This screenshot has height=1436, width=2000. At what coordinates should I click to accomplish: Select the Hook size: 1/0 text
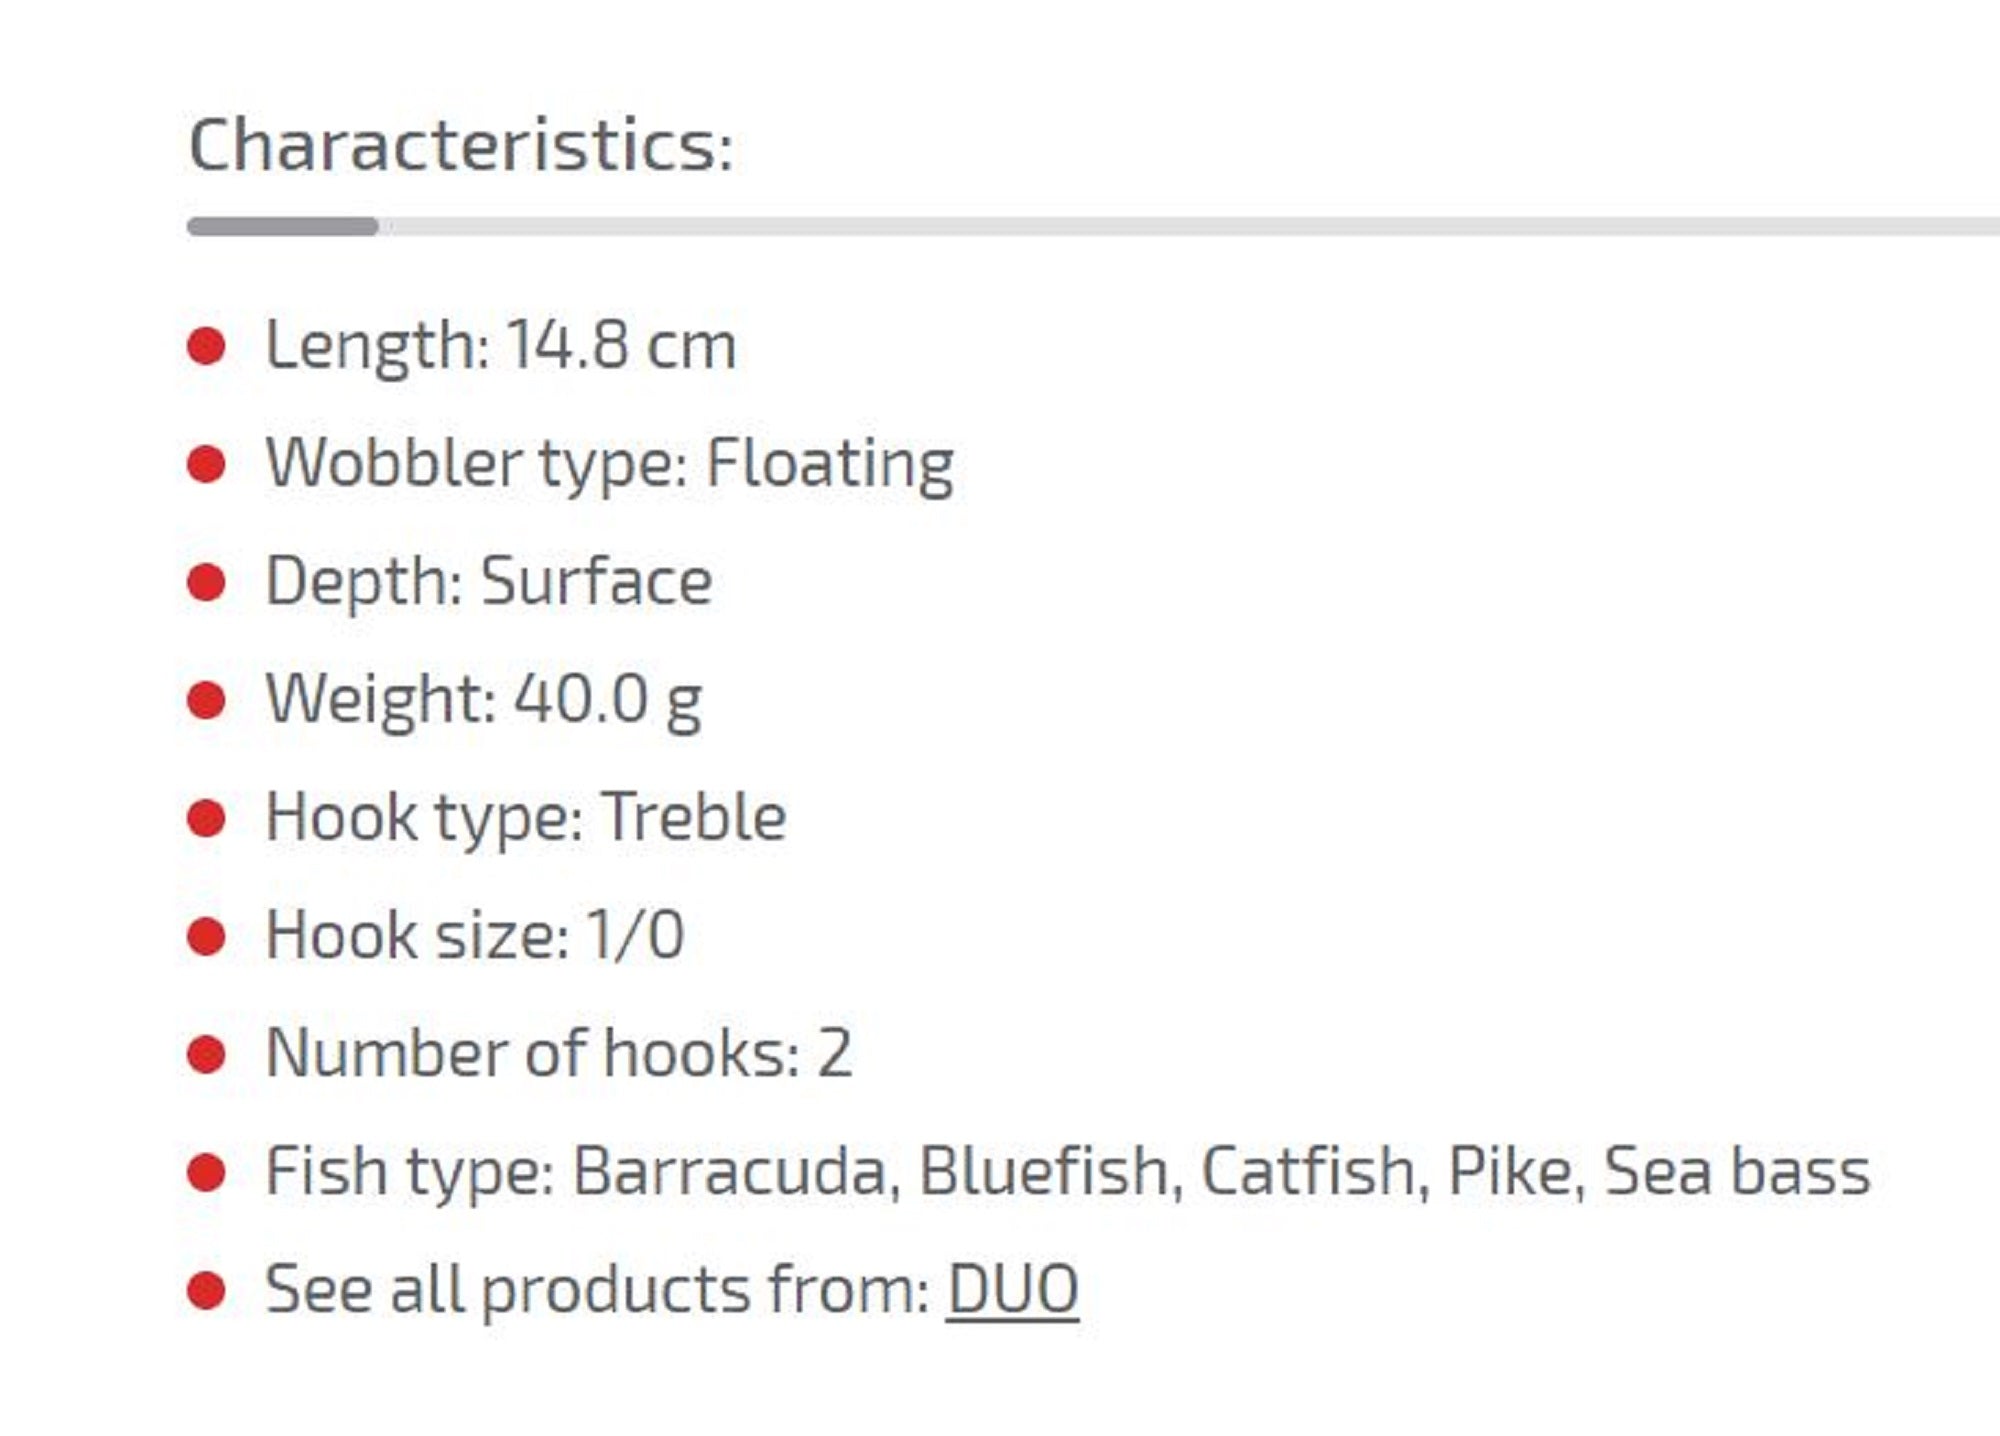pyautogui.click(x=474, y=937)
